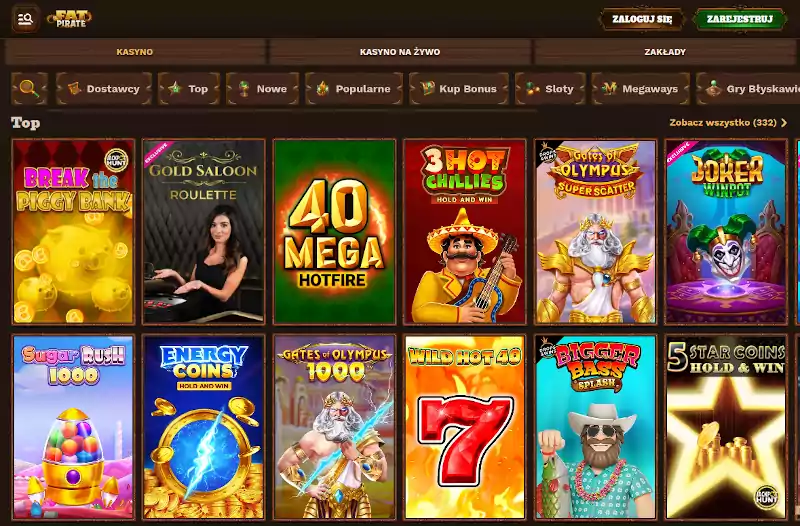This screenshot has width=800, height=526.
Task: Open the magnifying glass search filter
Action: pos(30,89)
